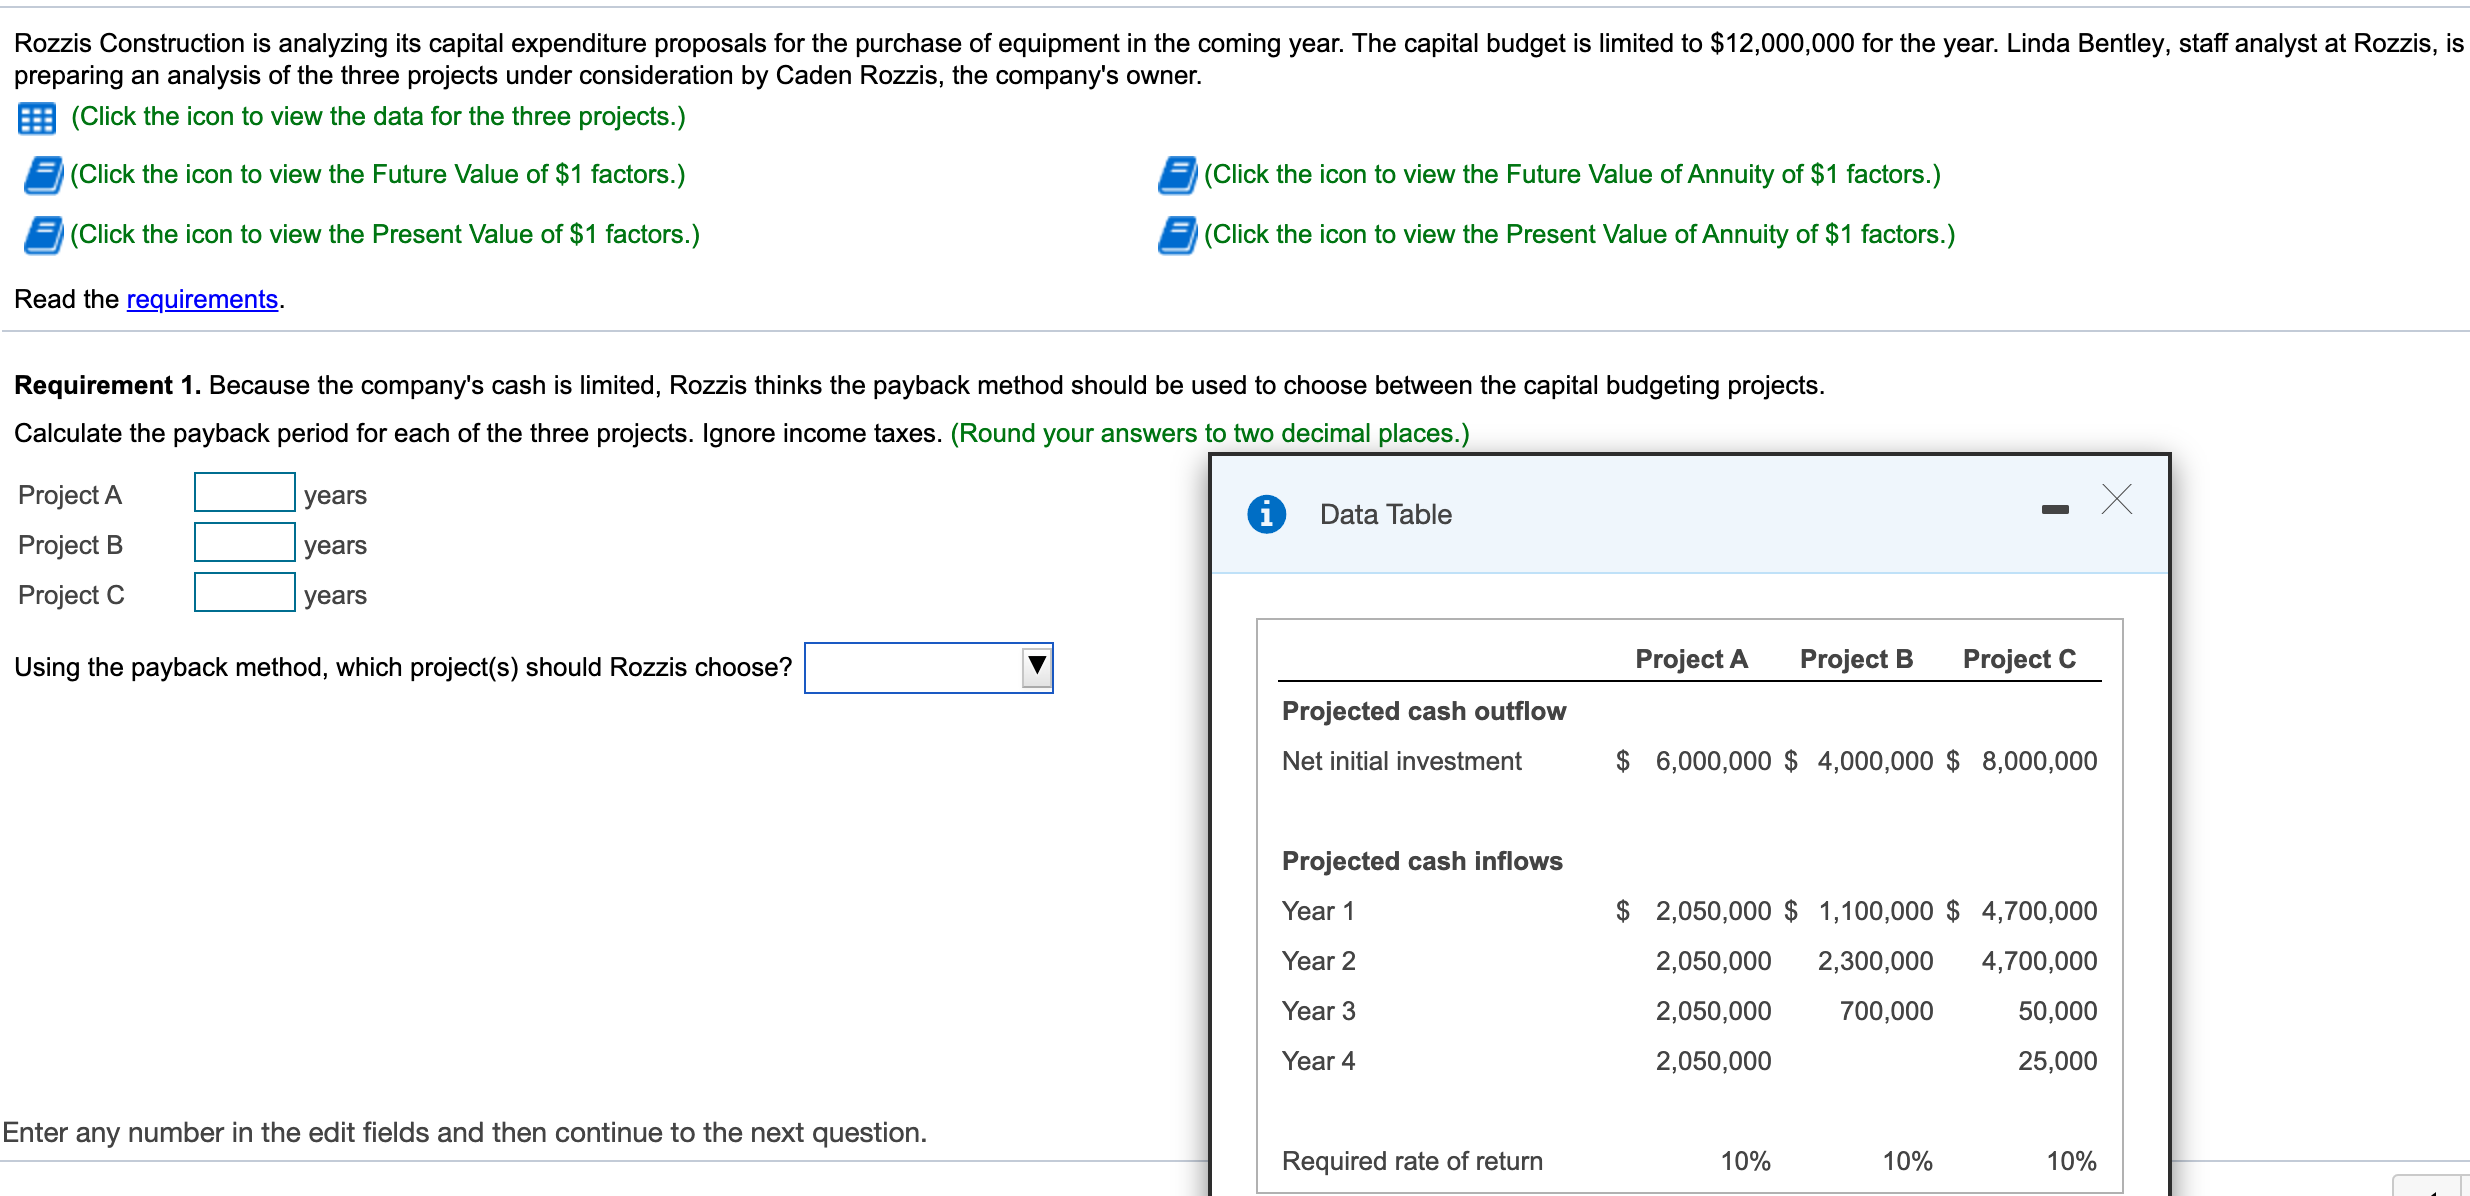Click the Data Table info icon
The image size is (2470, 1196).
coord(1266,514)
